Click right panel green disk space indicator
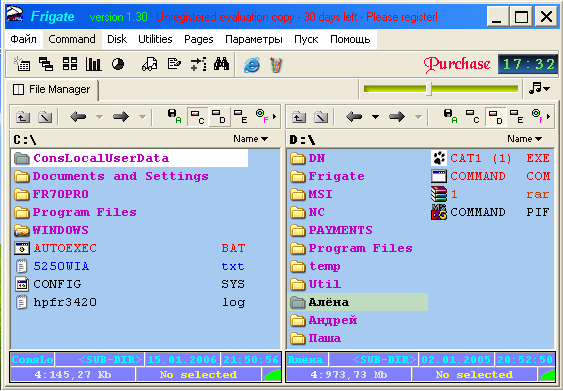This screenshot has width=563, height=391. point(548,375)
